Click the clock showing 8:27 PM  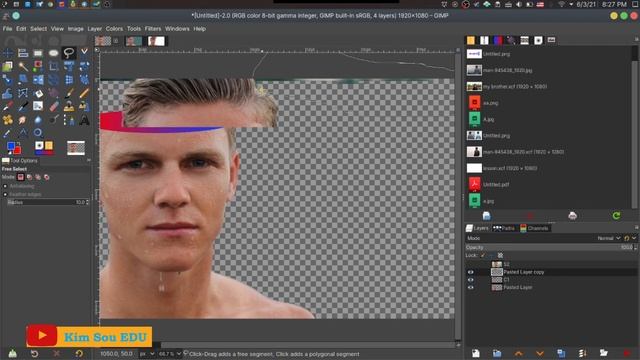(613, 4)
